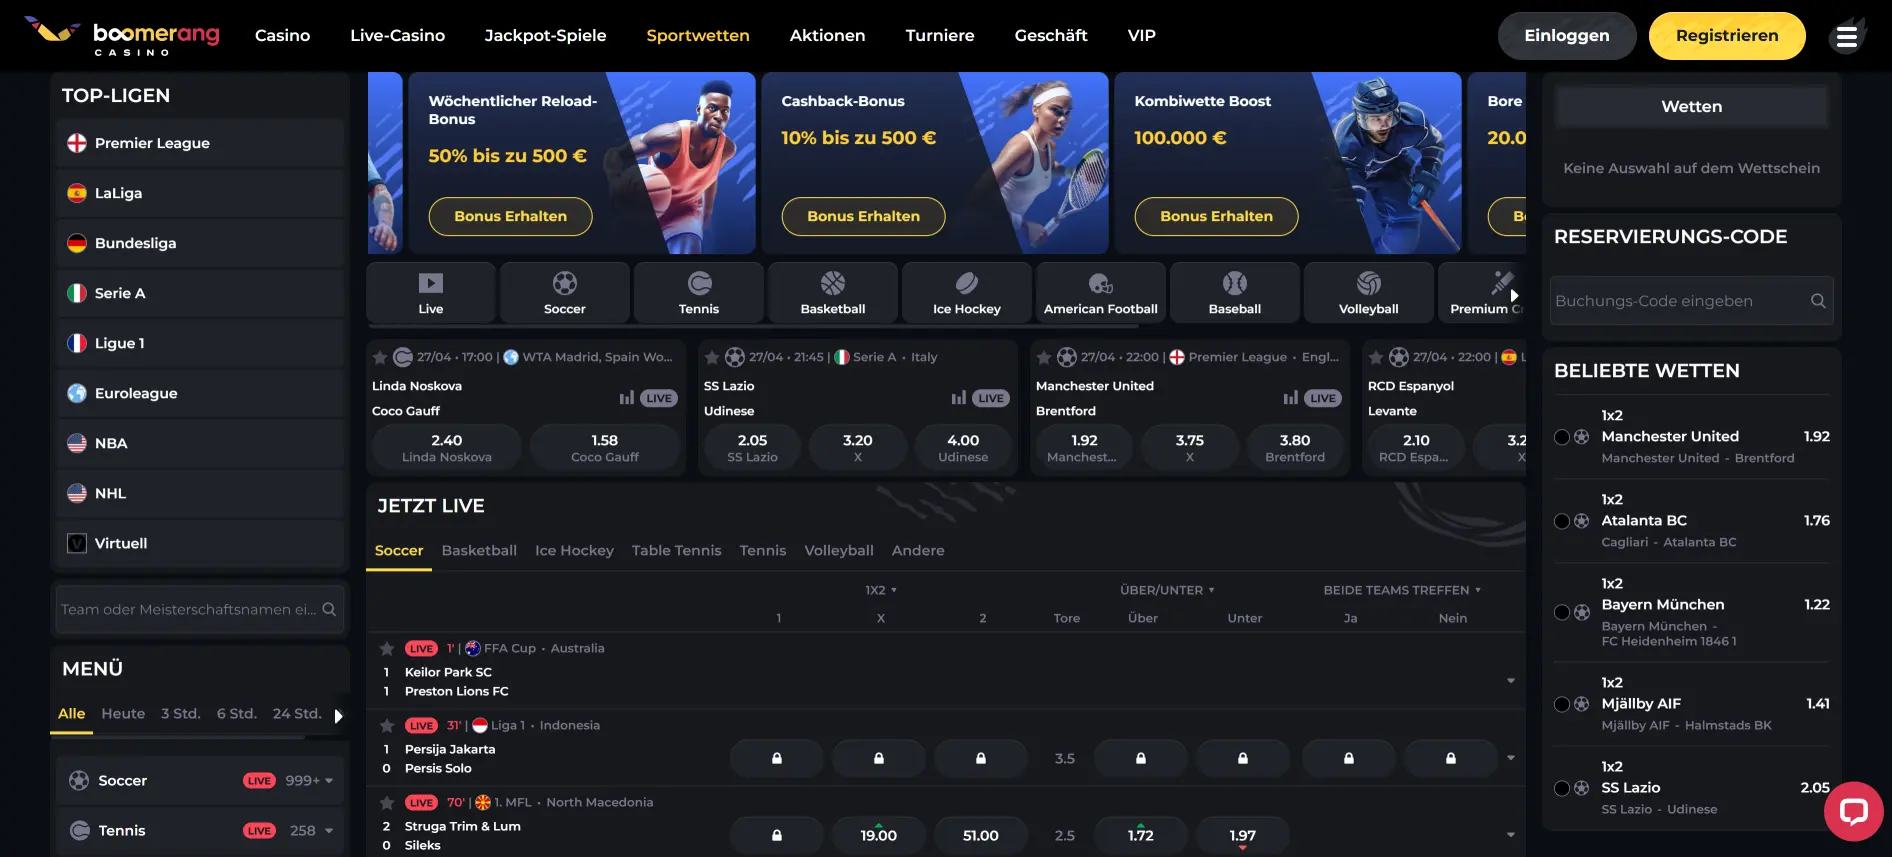Select the Basketball sport icon tile
Image resolution: width=1892 pixels, height=857 pixels.
(833, 292)
